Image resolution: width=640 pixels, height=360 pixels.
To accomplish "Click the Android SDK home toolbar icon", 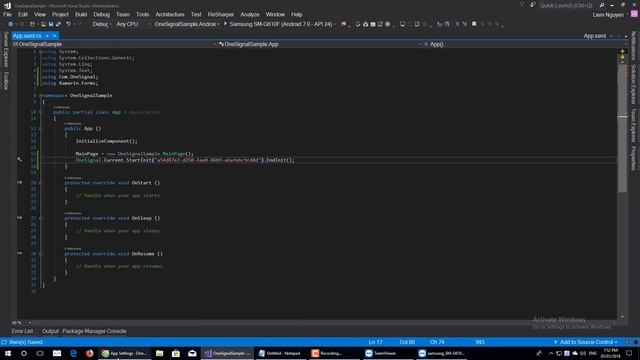I will [365, 24].
